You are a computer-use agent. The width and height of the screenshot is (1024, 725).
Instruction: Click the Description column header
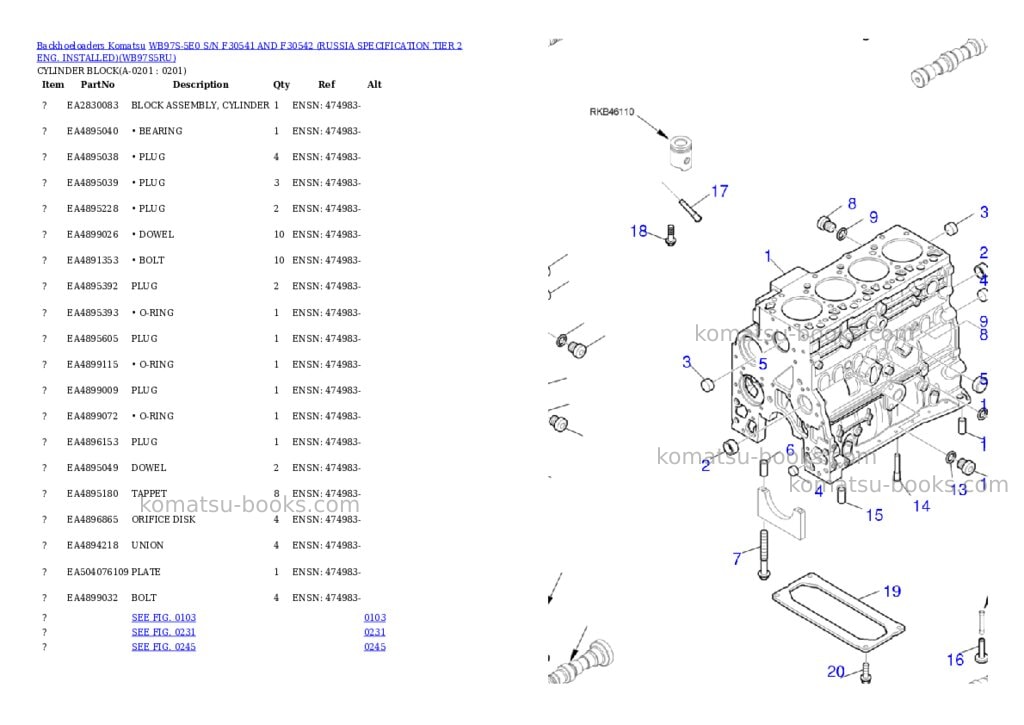tap(200, 84)
